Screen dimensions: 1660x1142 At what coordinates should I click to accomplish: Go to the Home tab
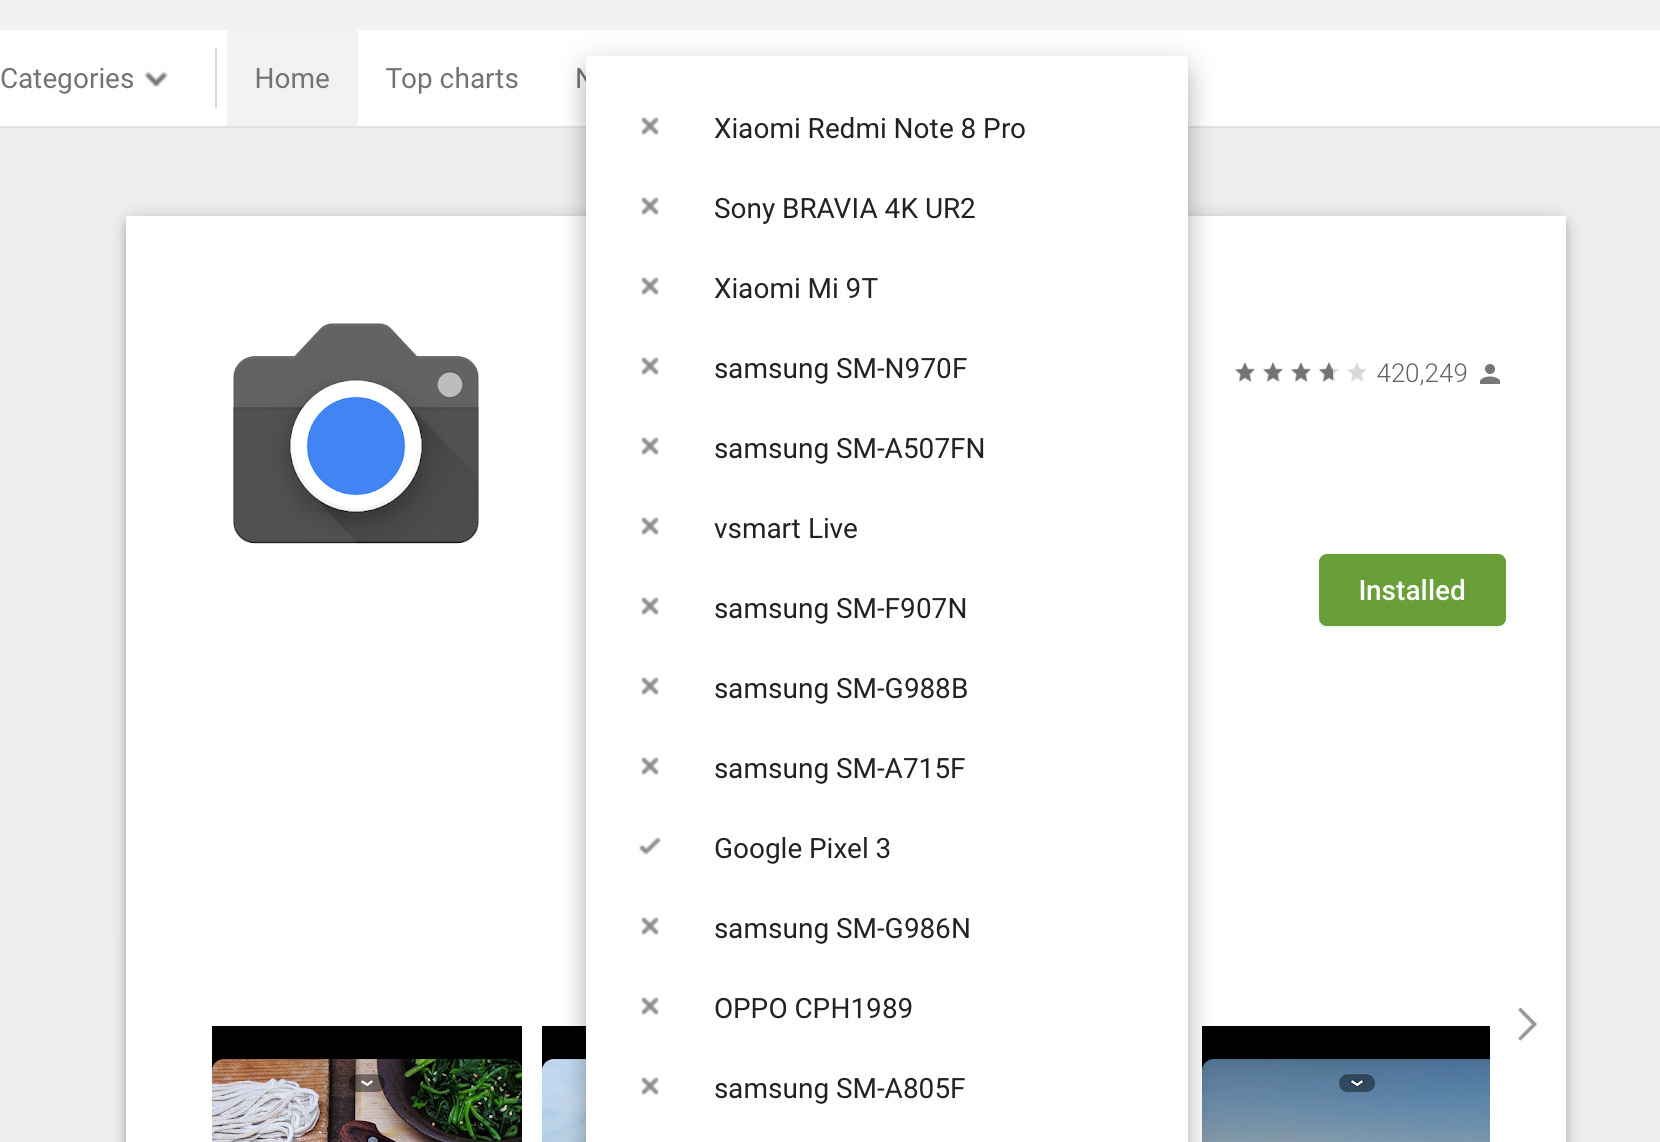292,78
